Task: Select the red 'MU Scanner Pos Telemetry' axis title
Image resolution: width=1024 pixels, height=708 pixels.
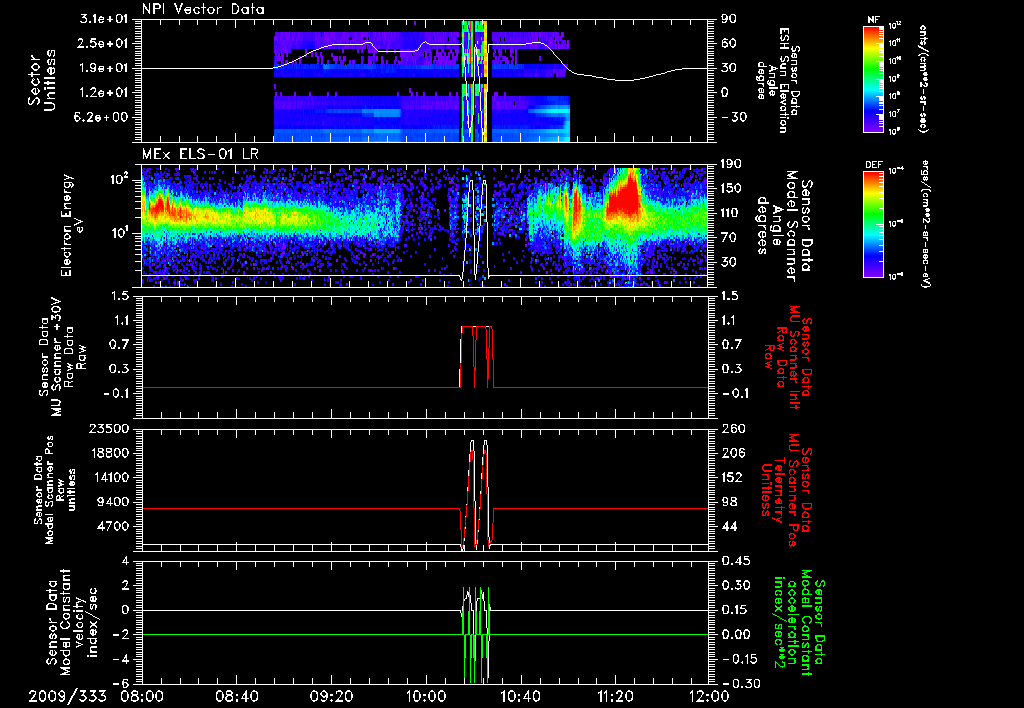Action: 784,490
